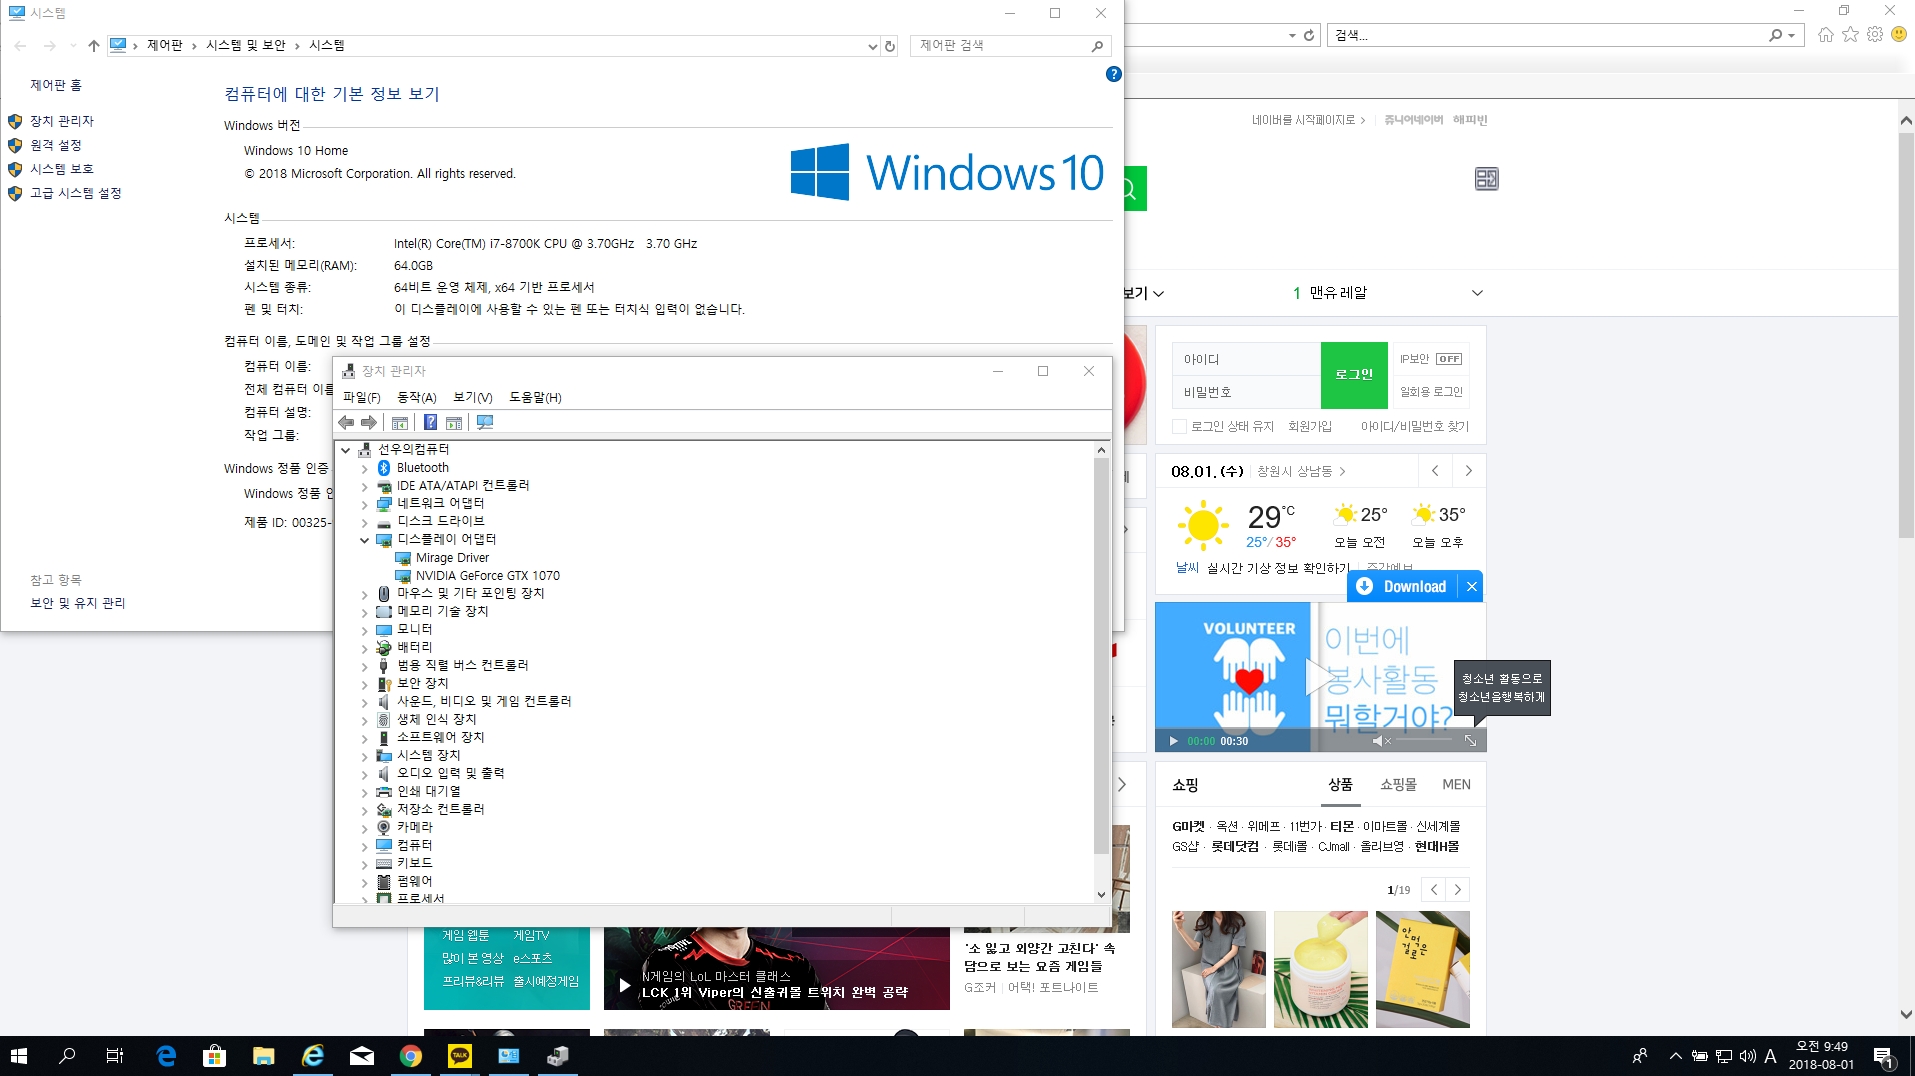Select the 카메라 icon in device tree
The image size is (1915, 1076).
coord(384,828)
